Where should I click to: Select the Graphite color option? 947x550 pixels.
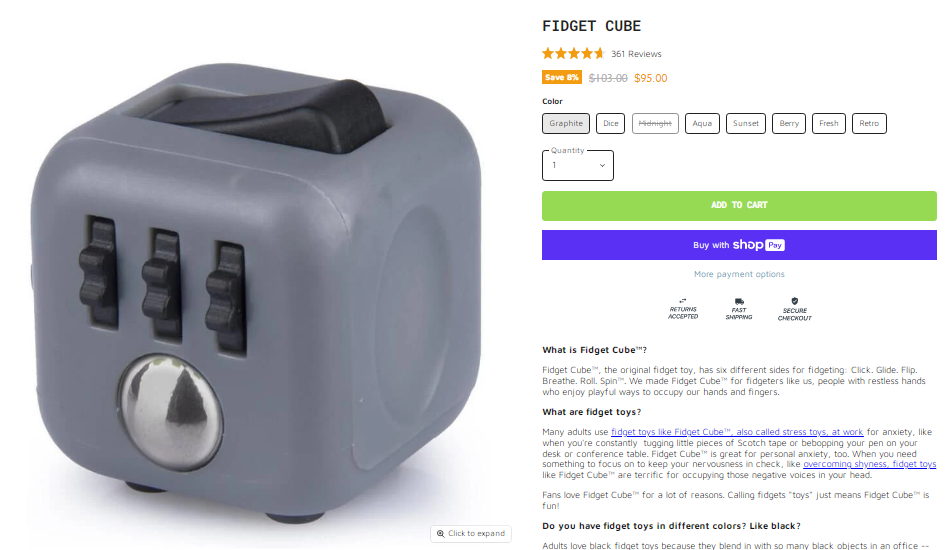(x=566, y=123)
